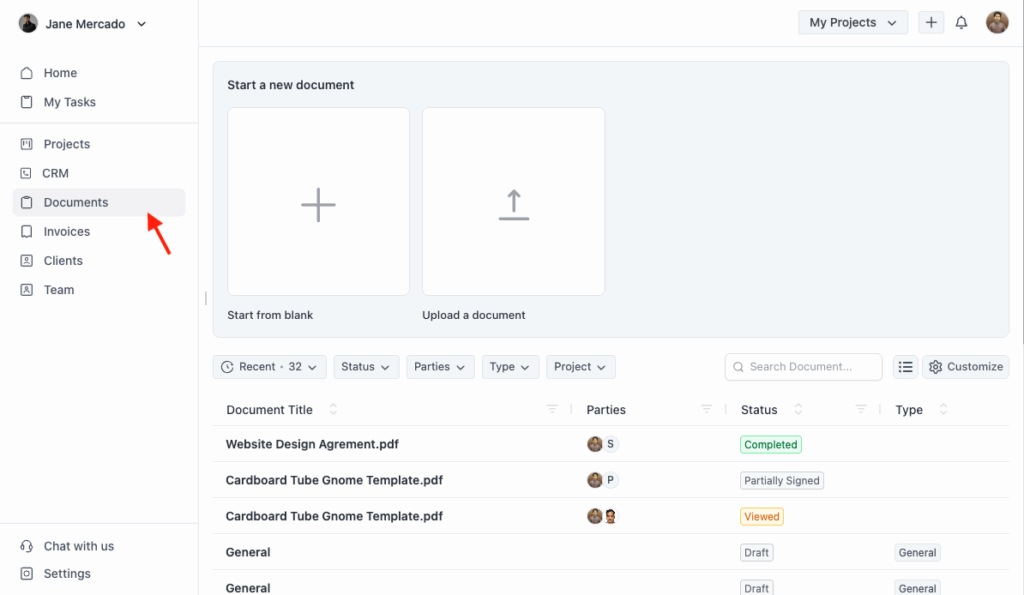Click the Document Title column header
Viewport: 1024px width, 595px height.
[x=269, y=410]
